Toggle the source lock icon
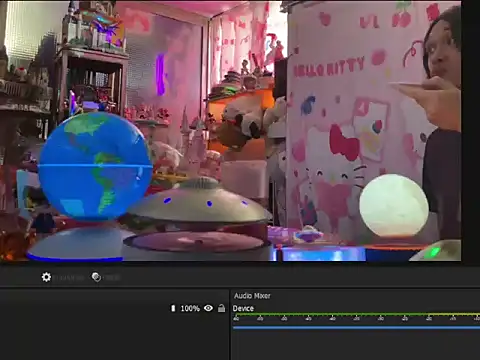480x360 pixels. click(x=221, y=308)
